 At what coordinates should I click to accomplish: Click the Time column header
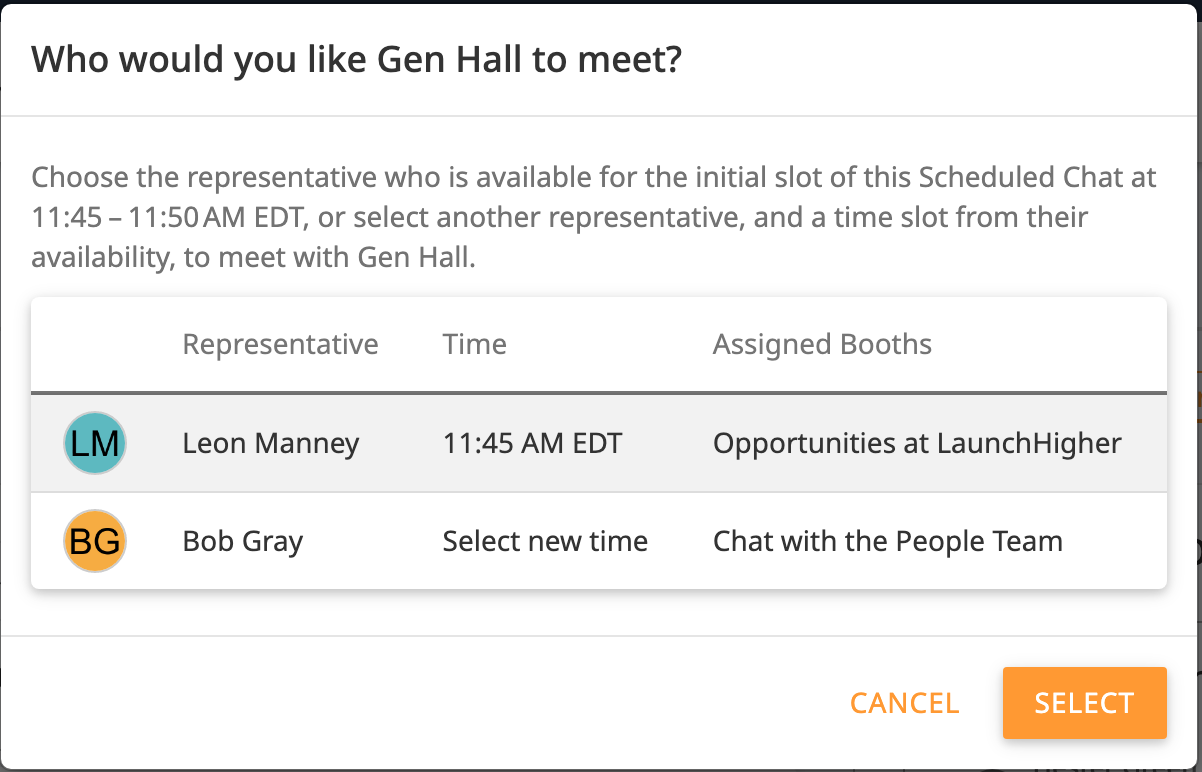pos(474,345)
